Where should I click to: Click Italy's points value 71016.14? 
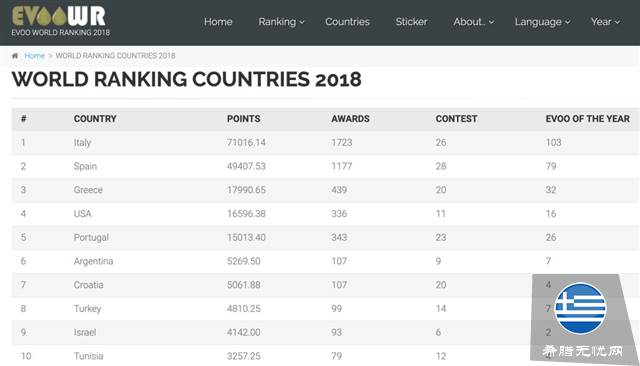[246, 142]
